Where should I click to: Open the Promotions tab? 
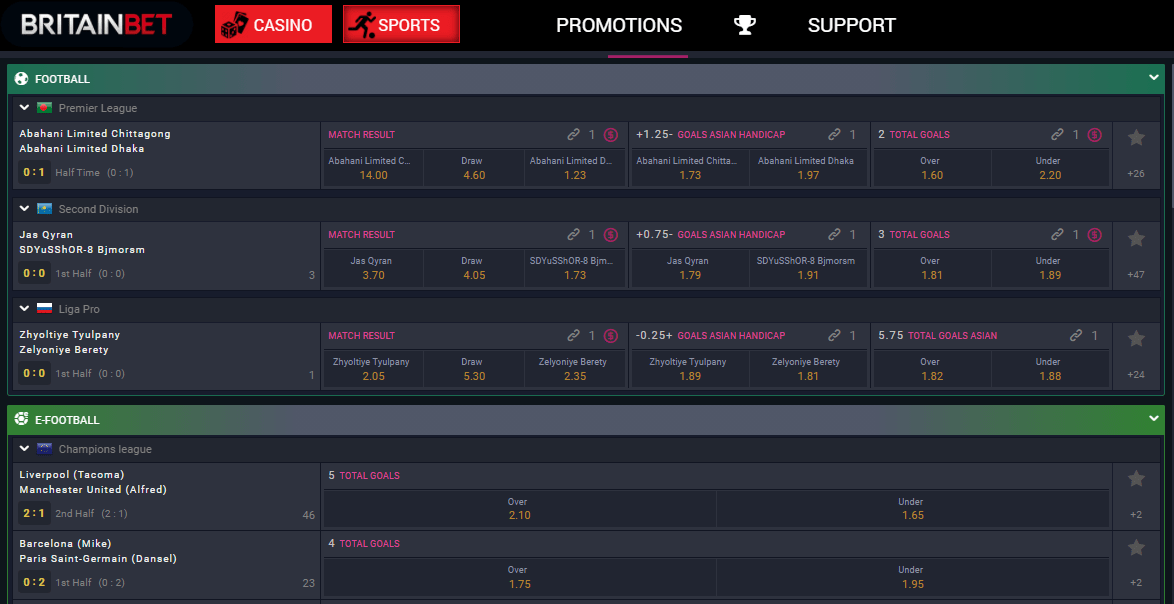click(x=619, y=26)
